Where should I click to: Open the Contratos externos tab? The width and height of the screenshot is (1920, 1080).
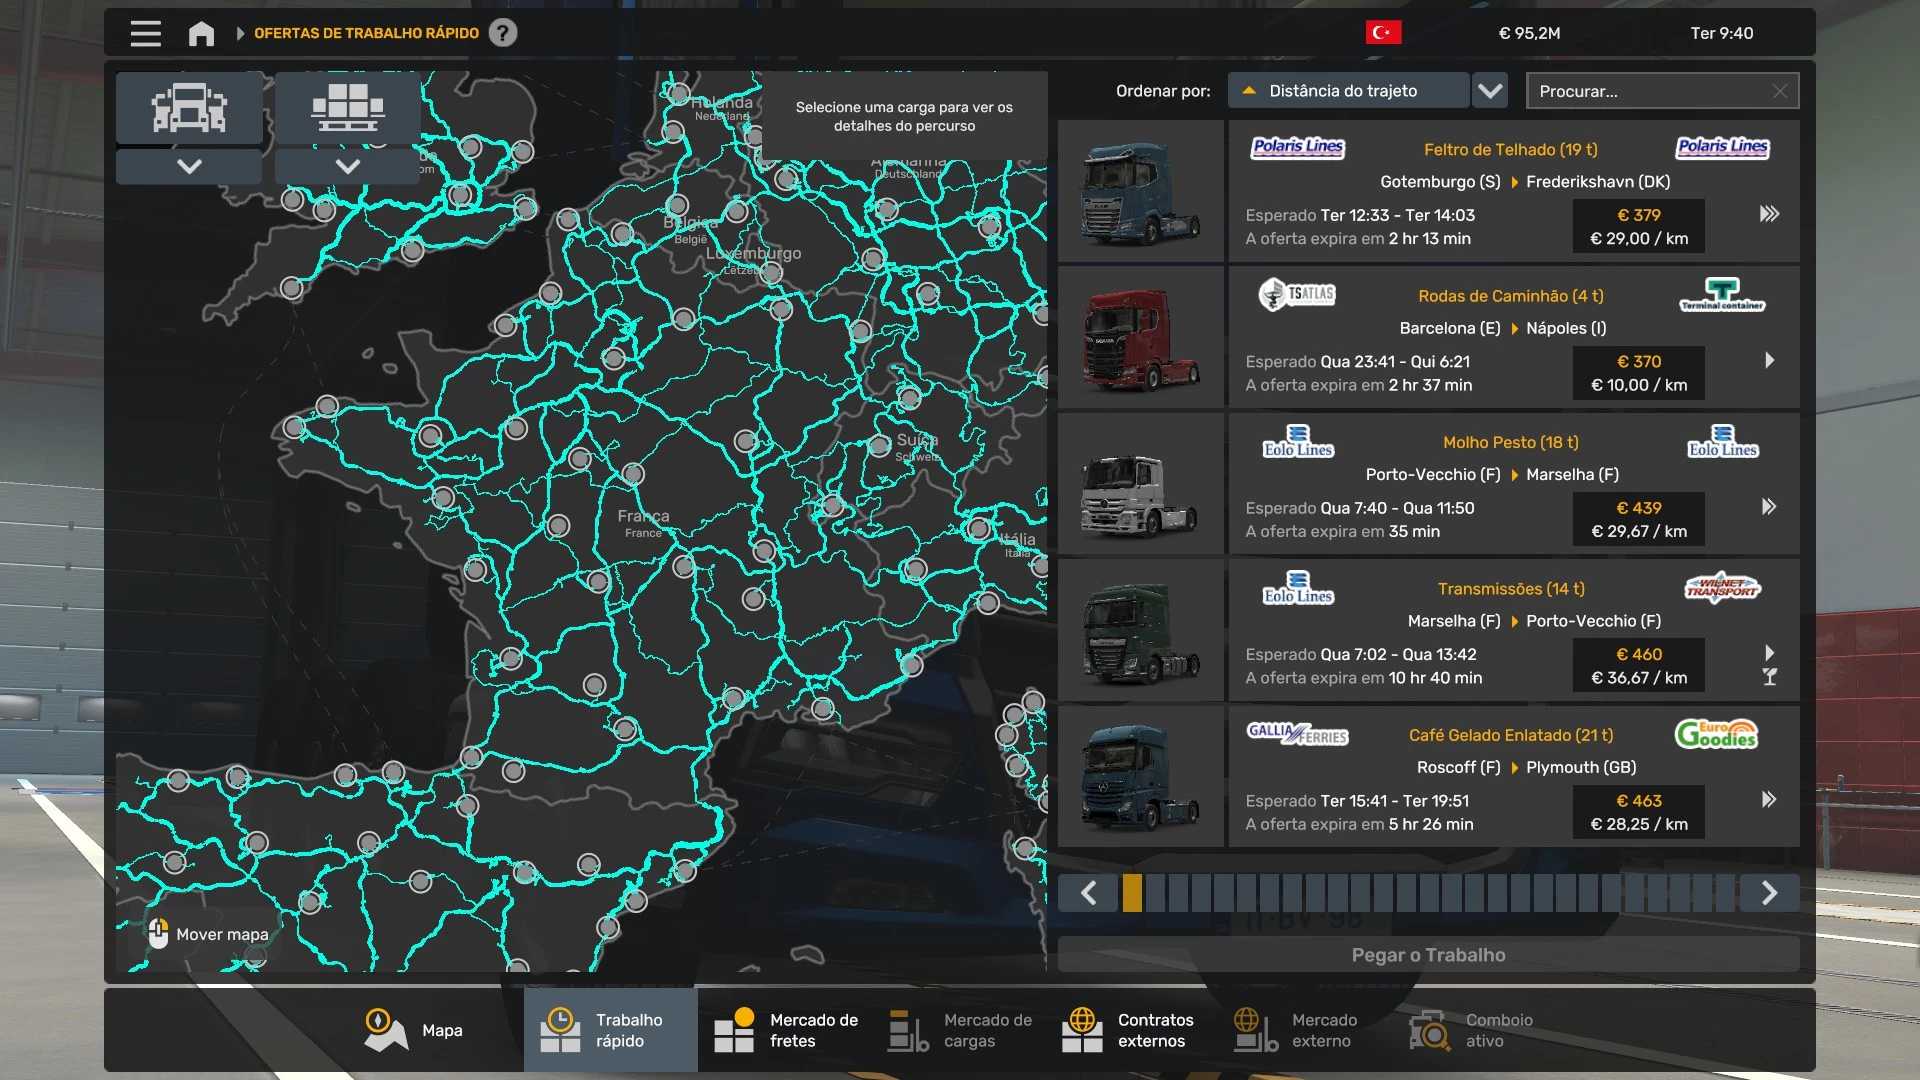[x=1128, y=1030]
